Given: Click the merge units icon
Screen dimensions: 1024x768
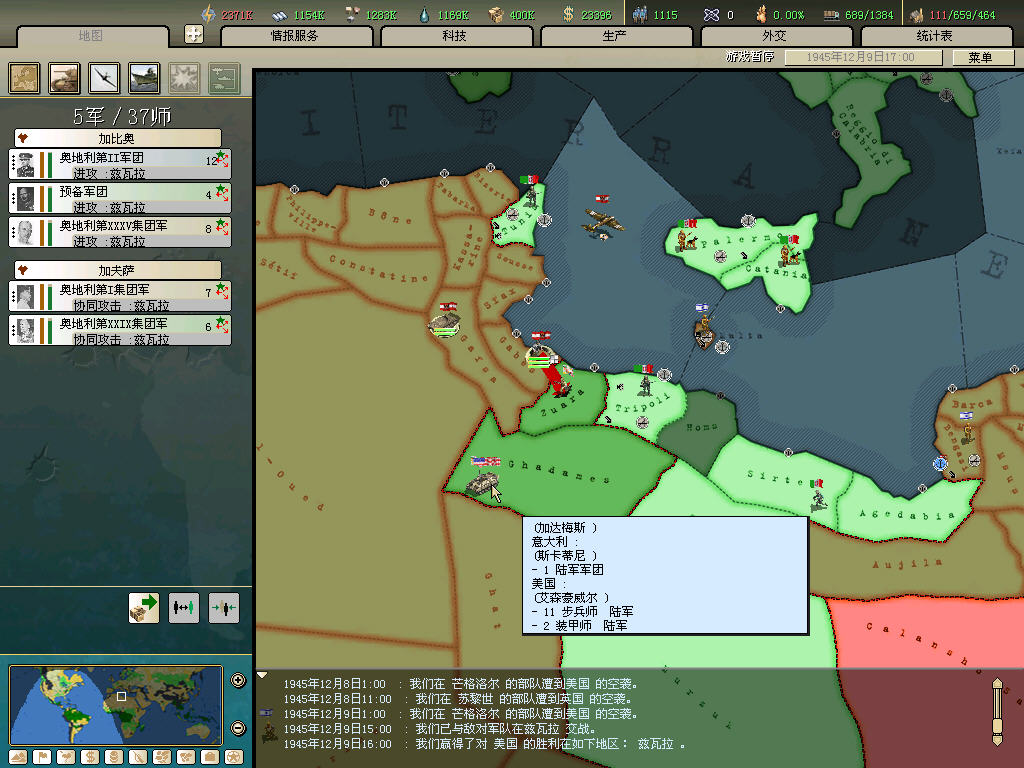Looking at the screenshot, I should coord(224,607).
